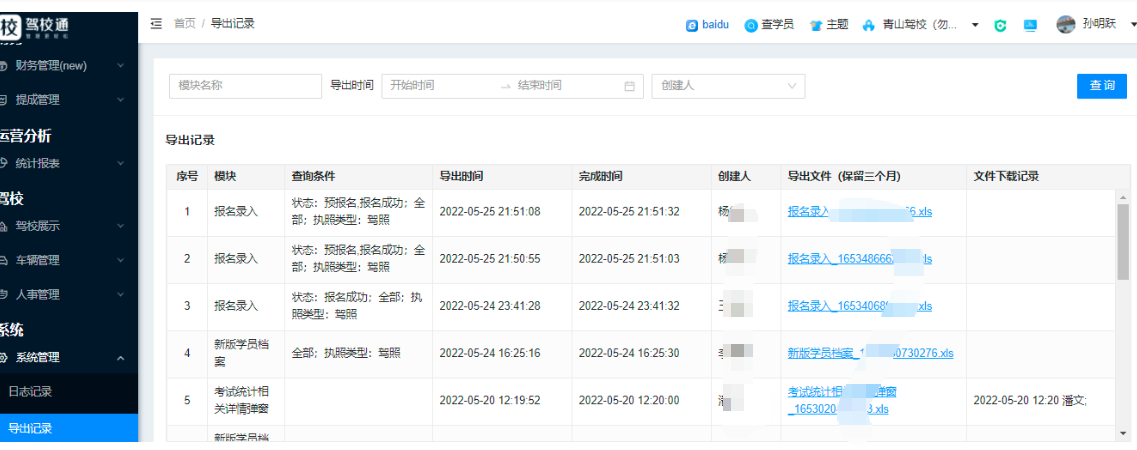Click the 系统管理 gear icon
The image size is (1137, 450).
tap(4, 357)
